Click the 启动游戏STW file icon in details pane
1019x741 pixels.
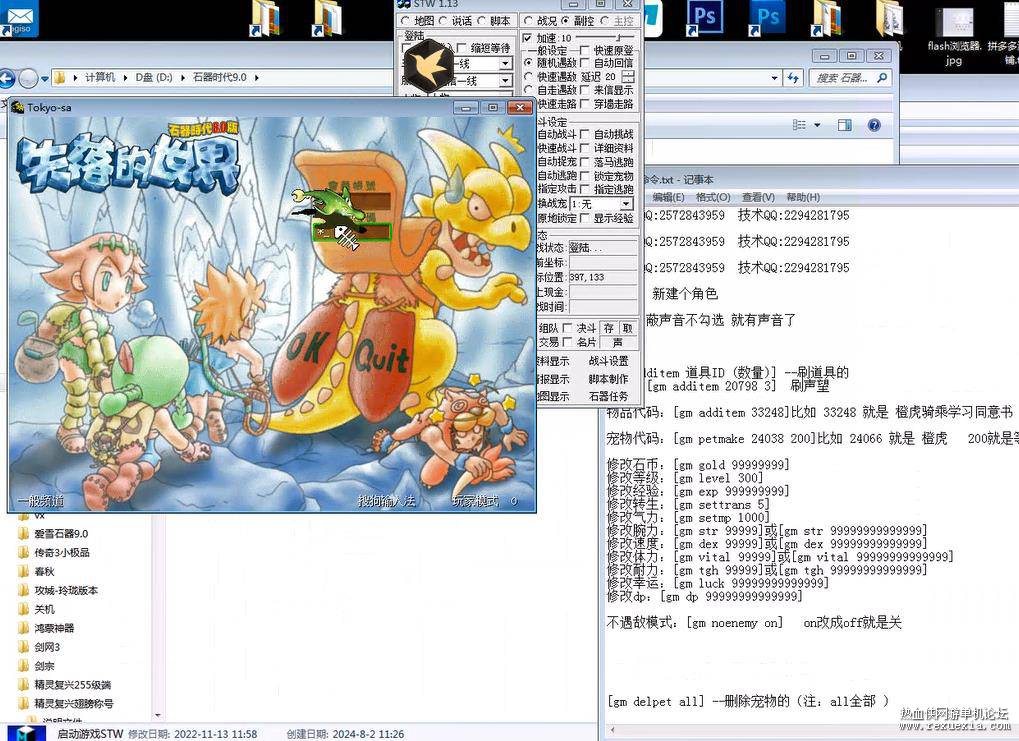coord(26,734)
